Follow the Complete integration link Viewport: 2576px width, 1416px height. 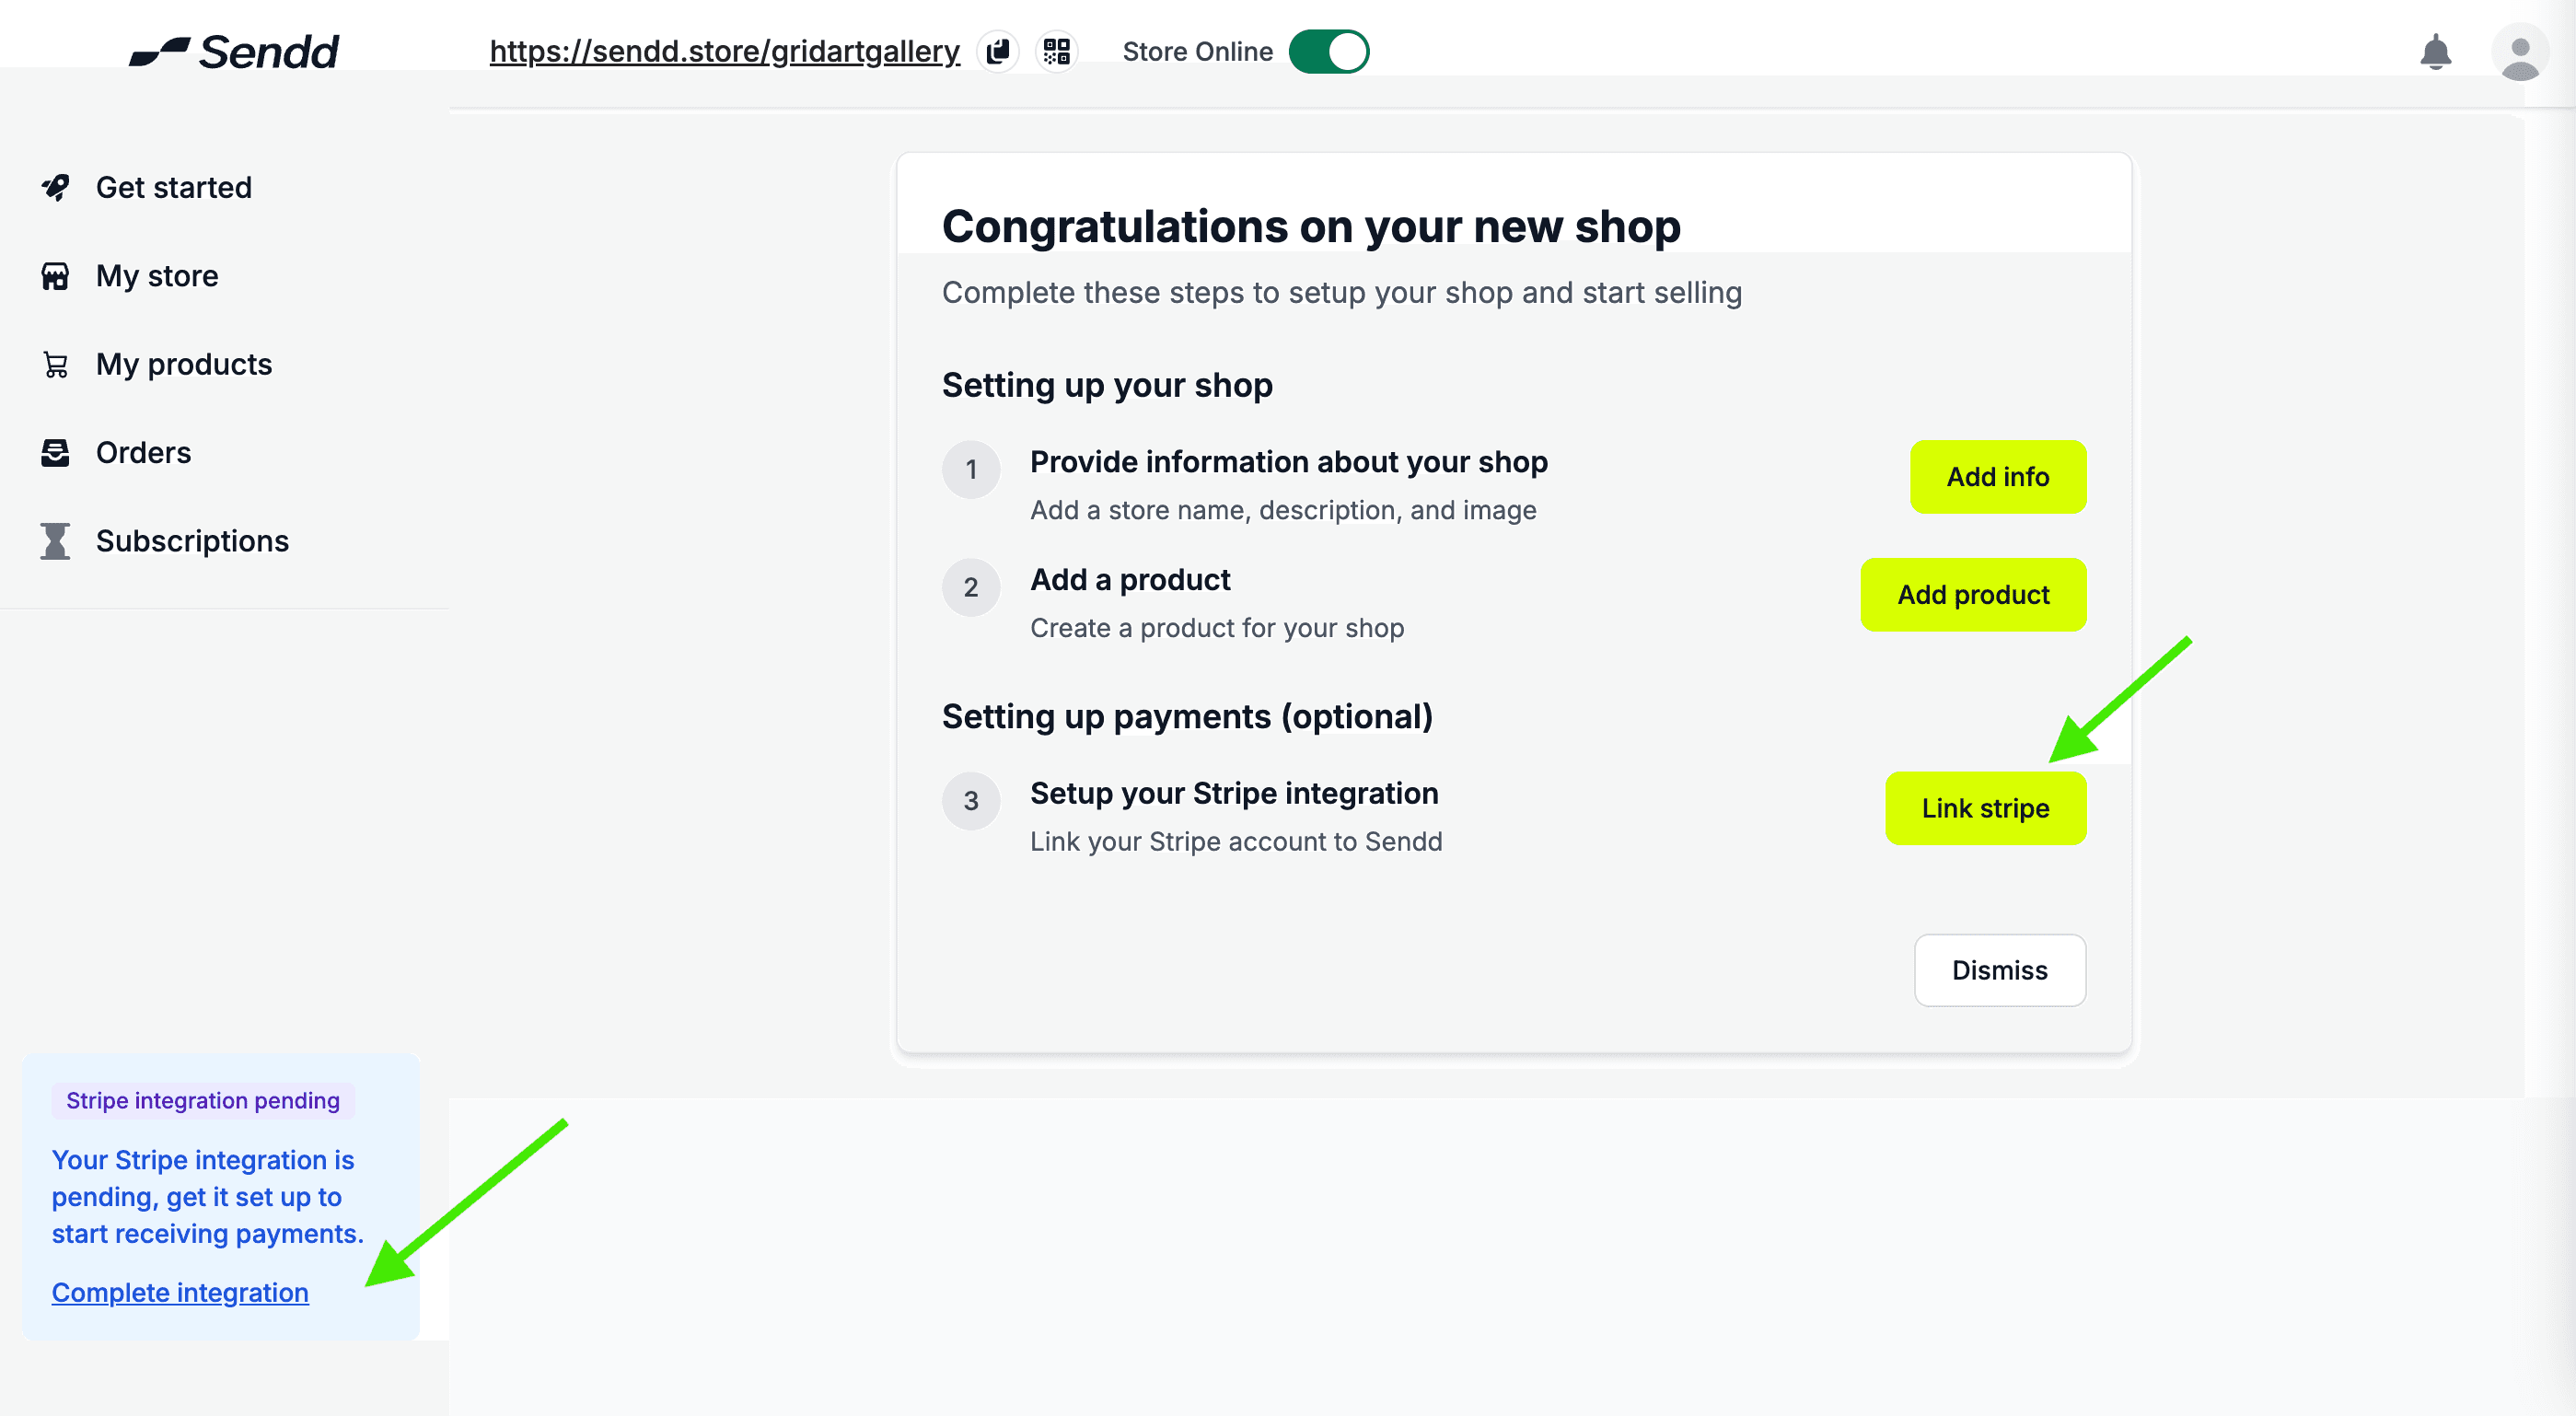[180, 1292]
